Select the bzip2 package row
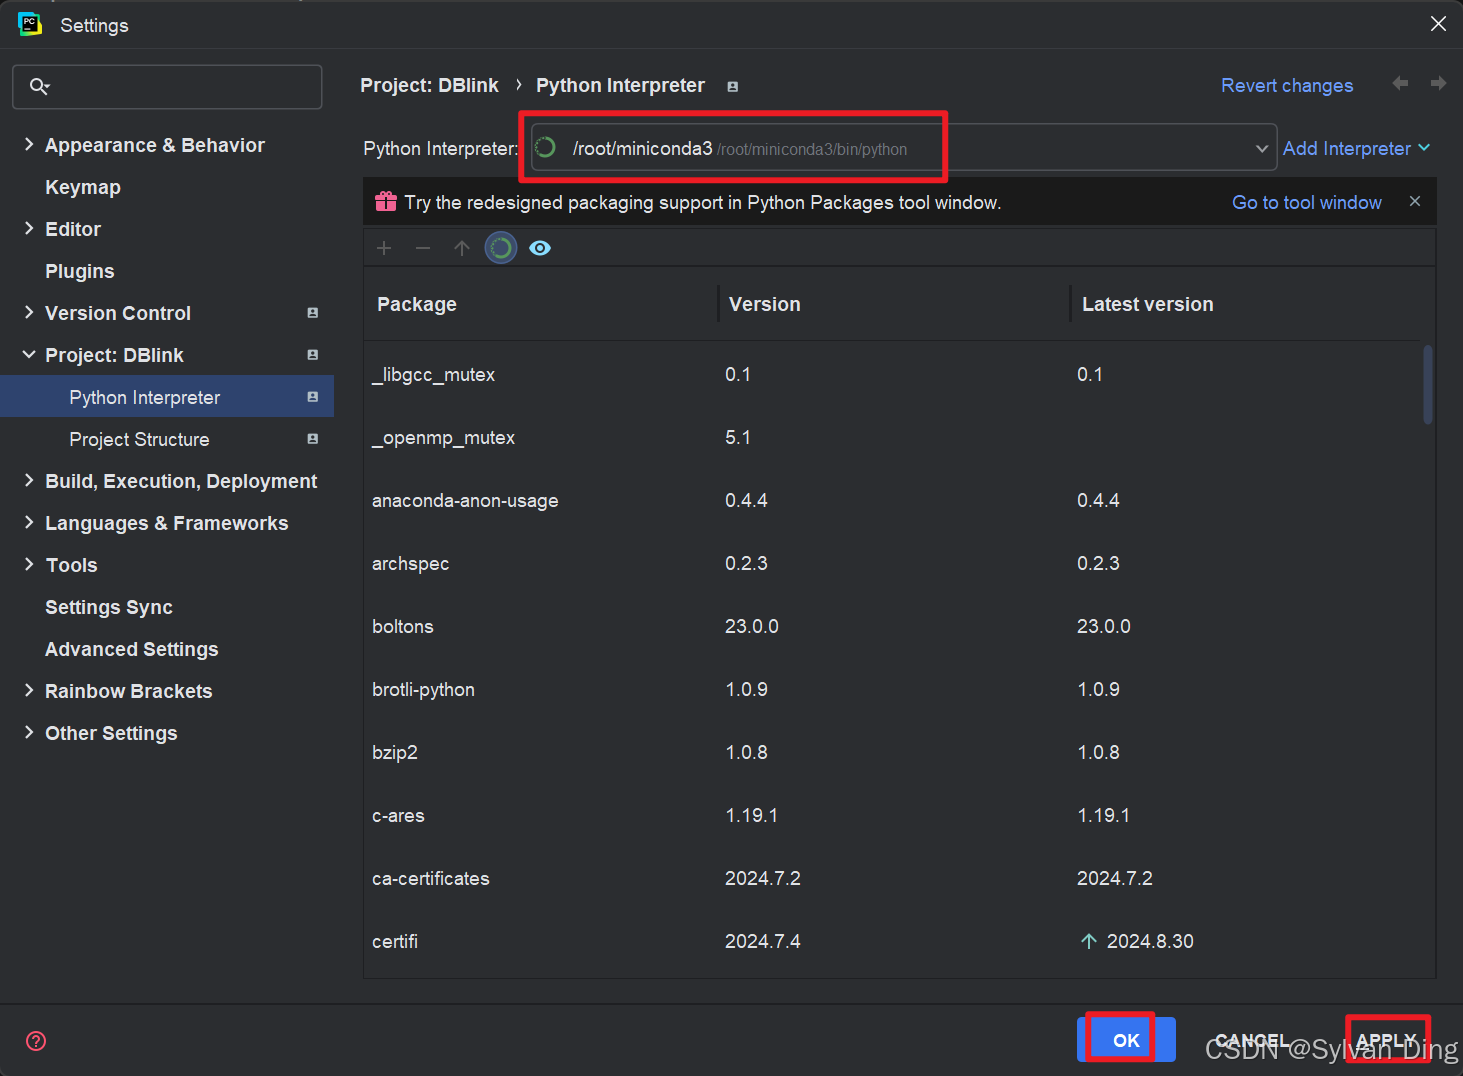 (x=894, y=752)
